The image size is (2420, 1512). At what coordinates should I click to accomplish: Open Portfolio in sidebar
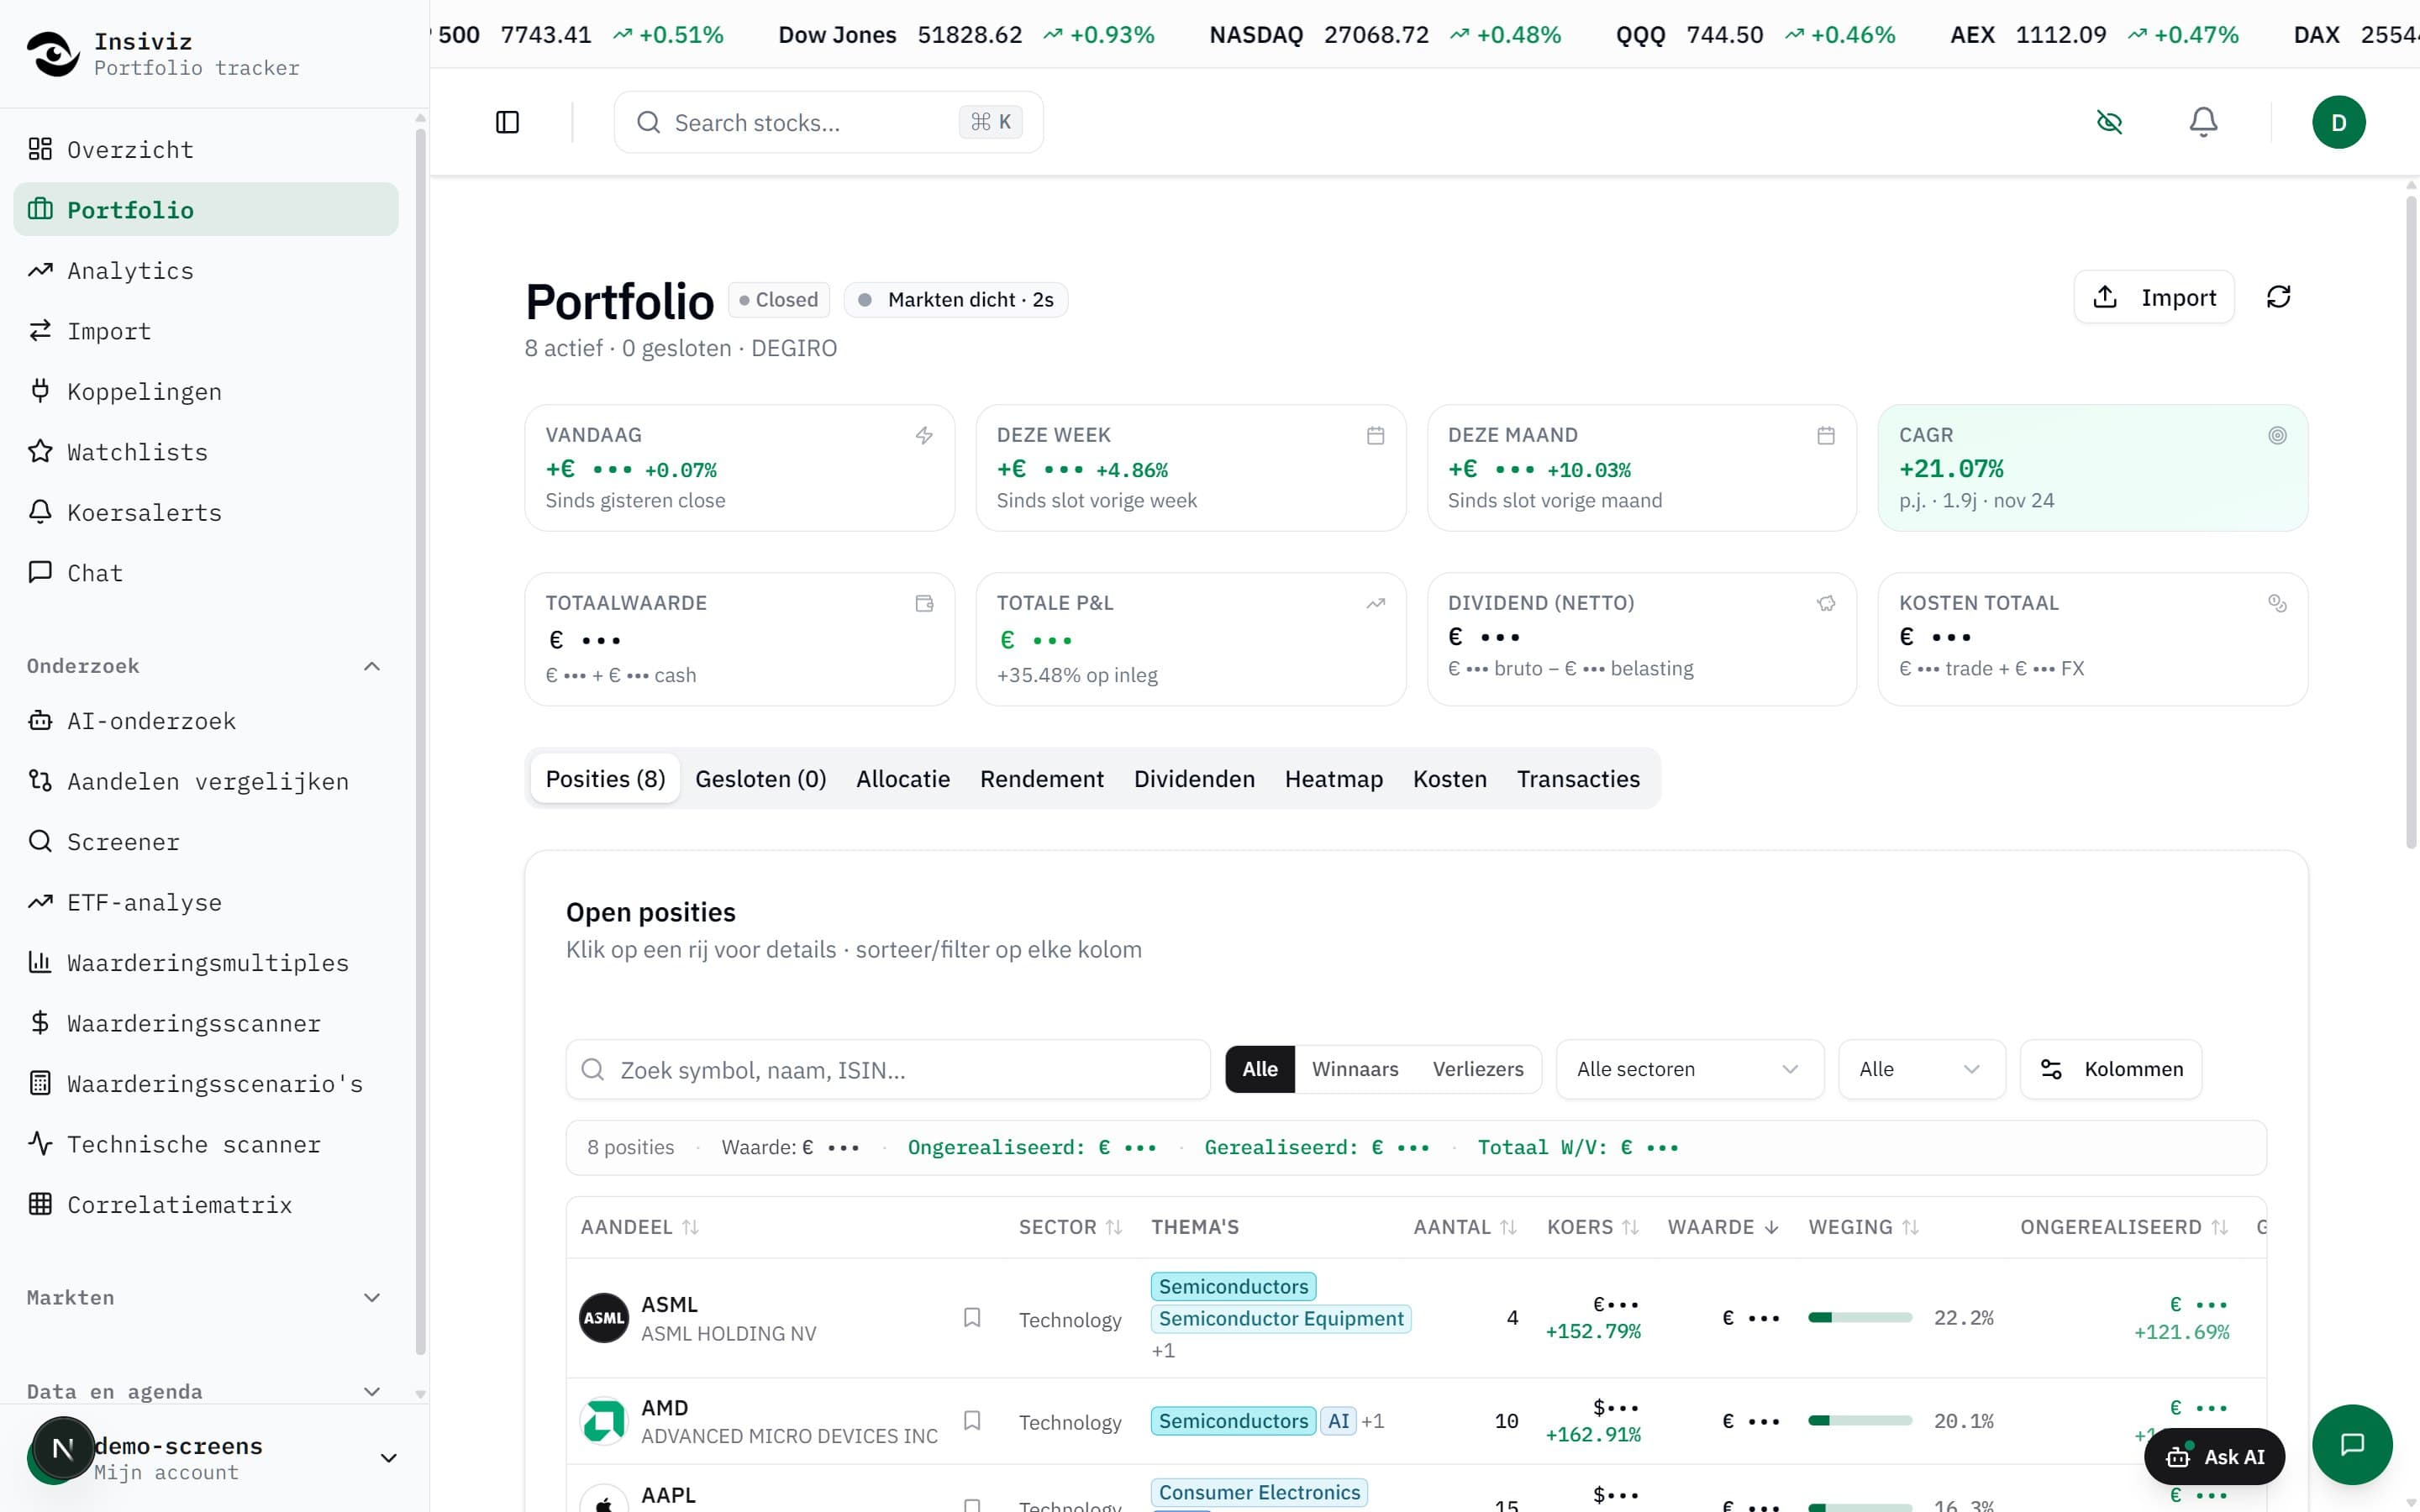point(206,209)
